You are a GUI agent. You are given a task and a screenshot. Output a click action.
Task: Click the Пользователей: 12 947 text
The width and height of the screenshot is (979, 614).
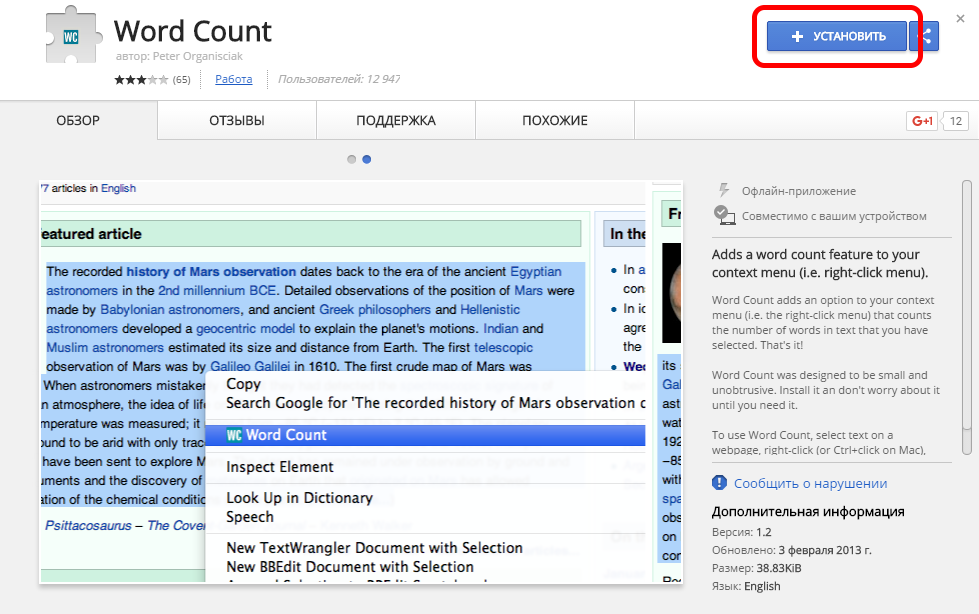click(x=339, y=79)
